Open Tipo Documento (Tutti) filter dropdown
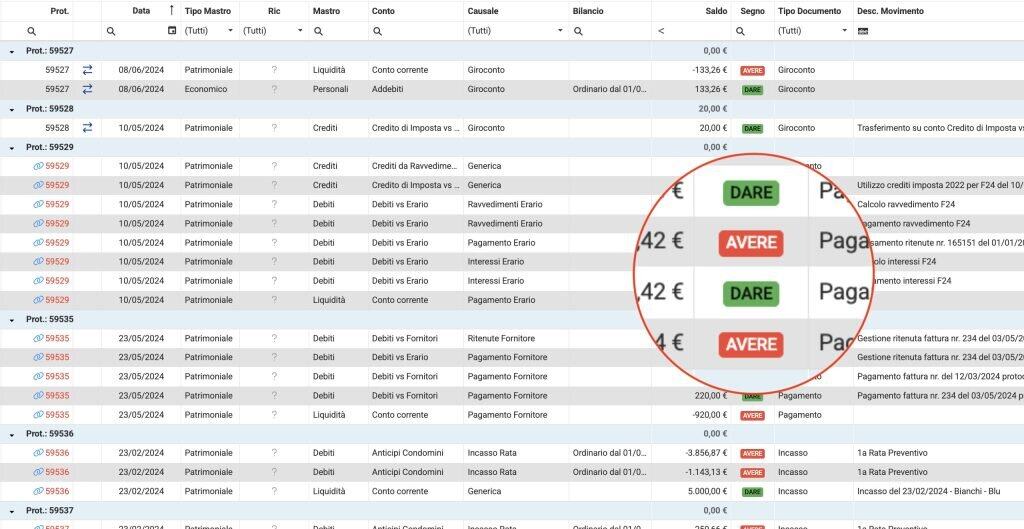 844,31
